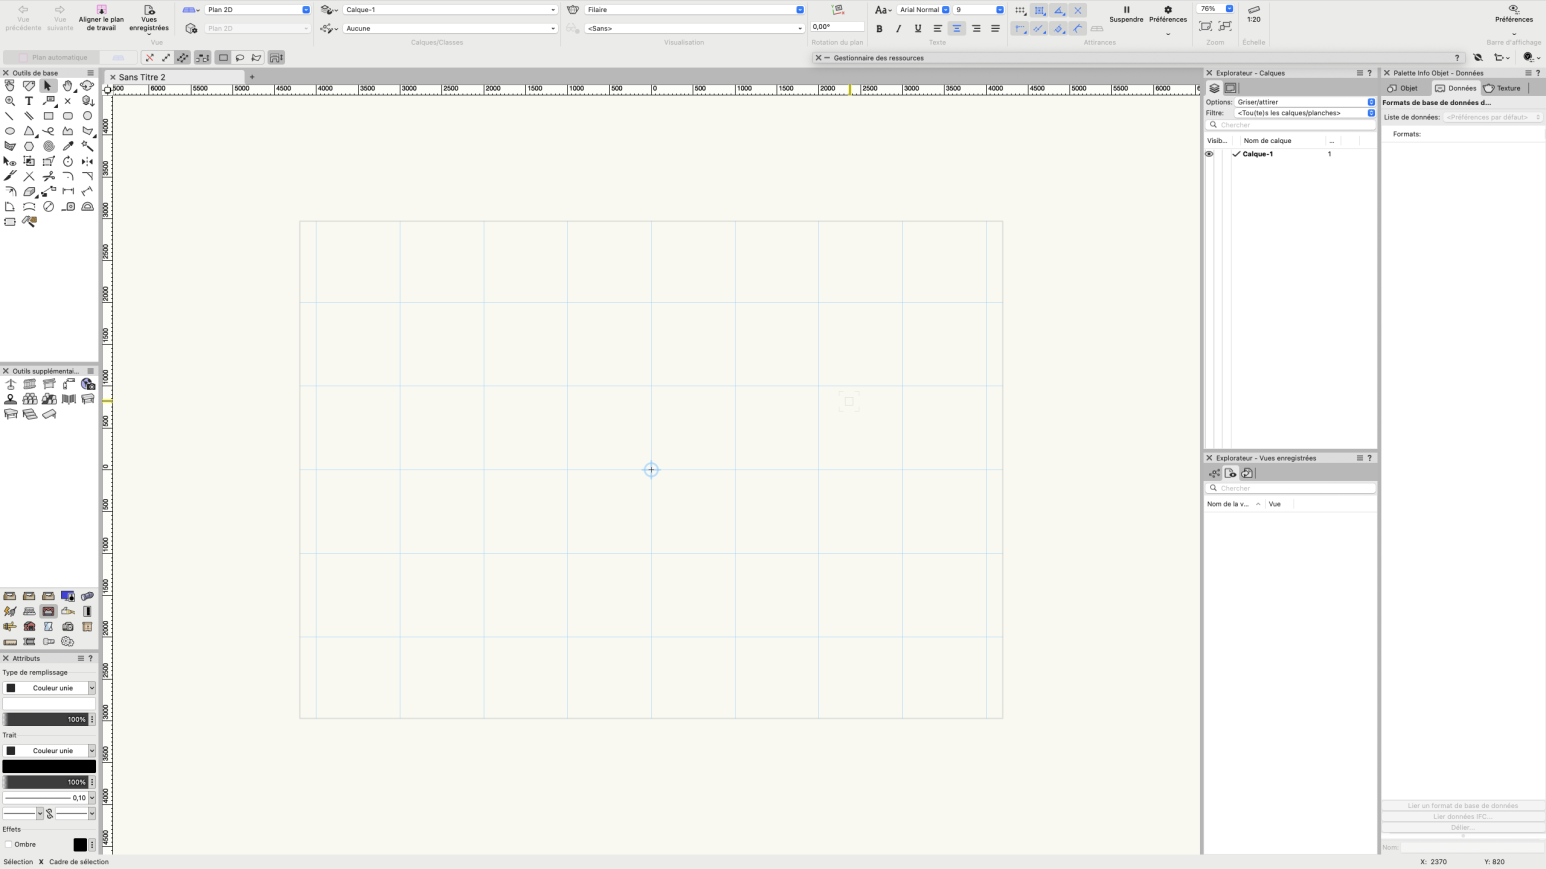Viewport: 1546px width, 869px height.
Task: Click the Suspendre snapping button
Action: click(1126, 14)
